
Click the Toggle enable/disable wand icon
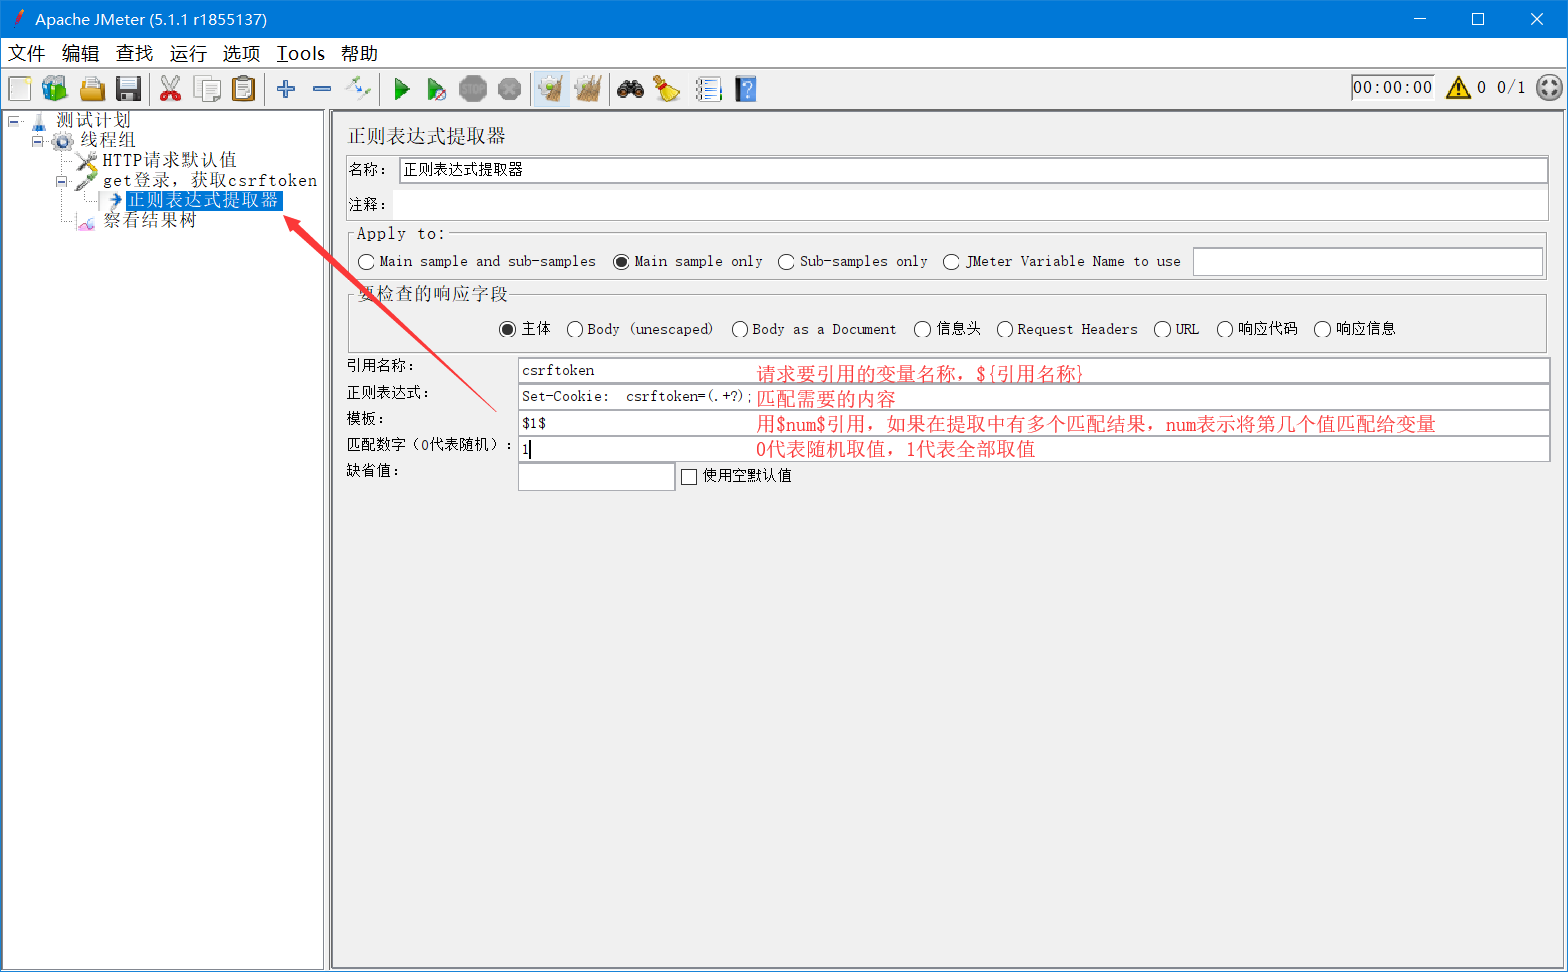point(358,89)
